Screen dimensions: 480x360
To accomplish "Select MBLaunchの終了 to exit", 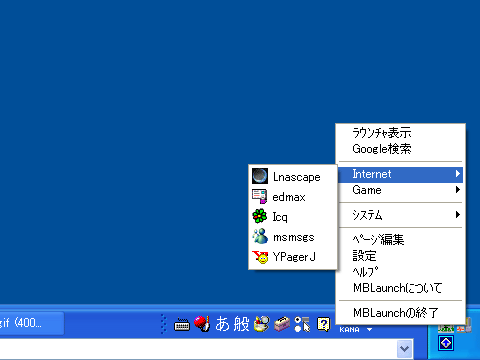I will [400, 313].
